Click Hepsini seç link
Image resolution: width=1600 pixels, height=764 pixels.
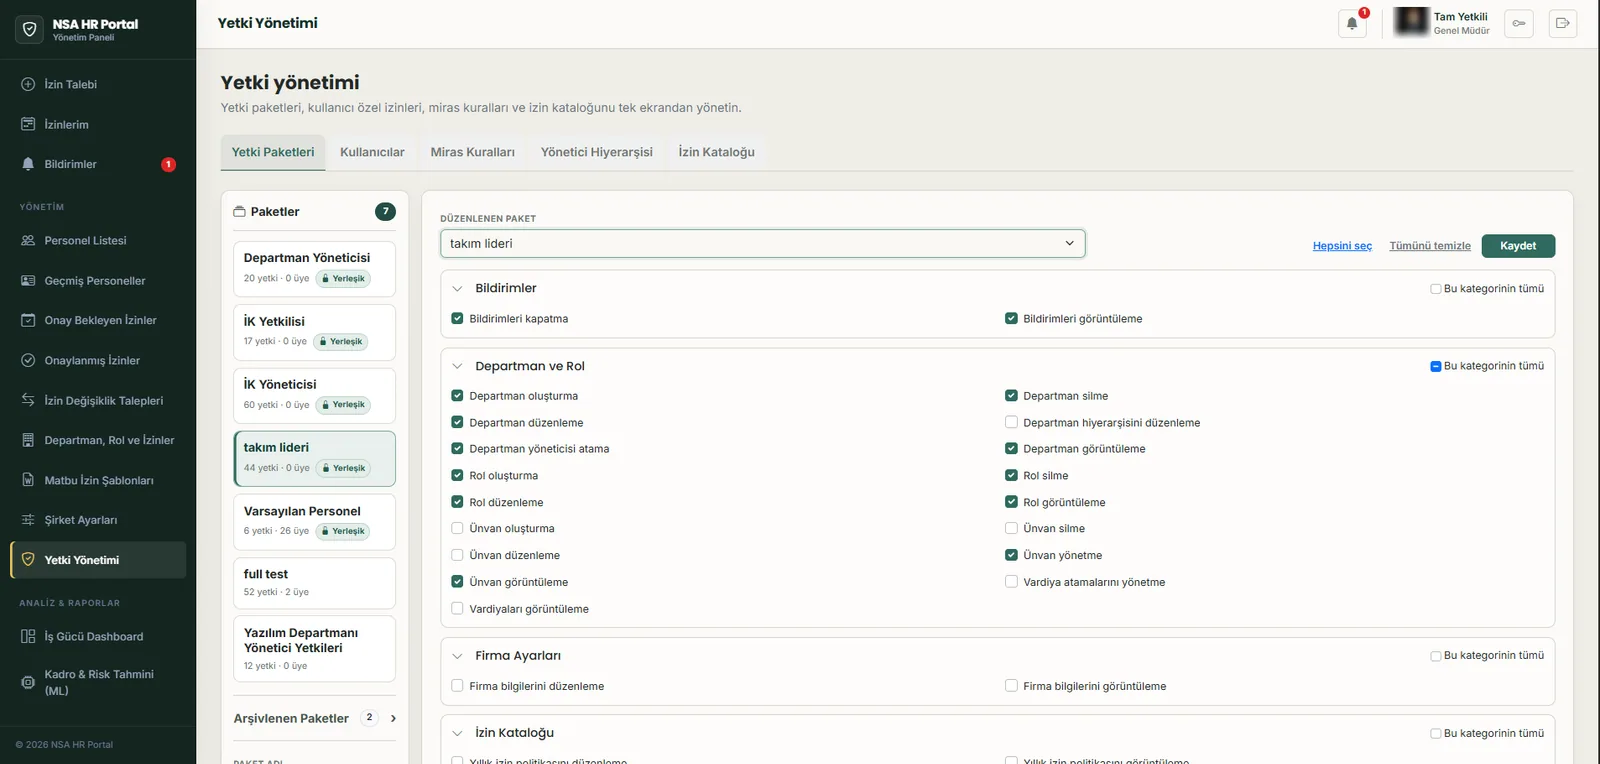point(1342,246)
